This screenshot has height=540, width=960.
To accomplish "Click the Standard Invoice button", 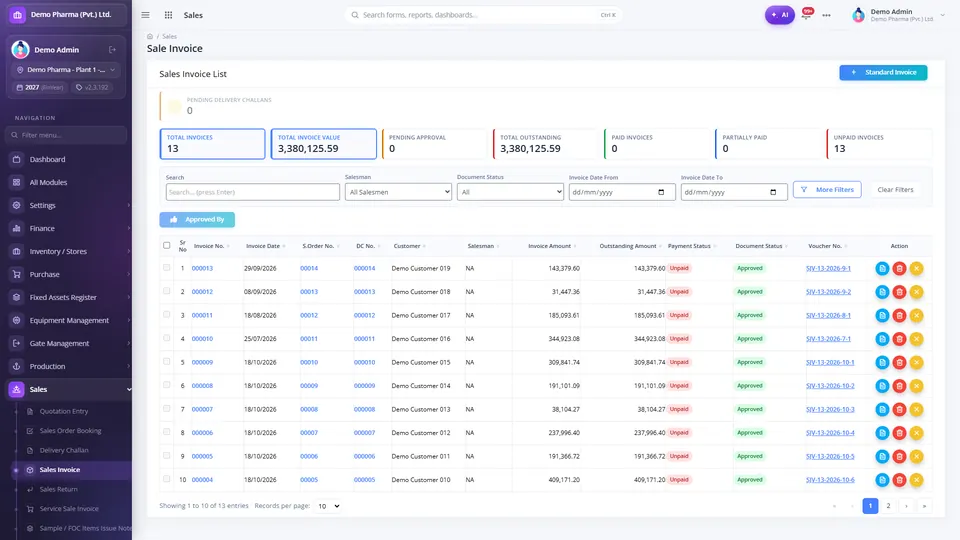I will click(x=883, y=72).
